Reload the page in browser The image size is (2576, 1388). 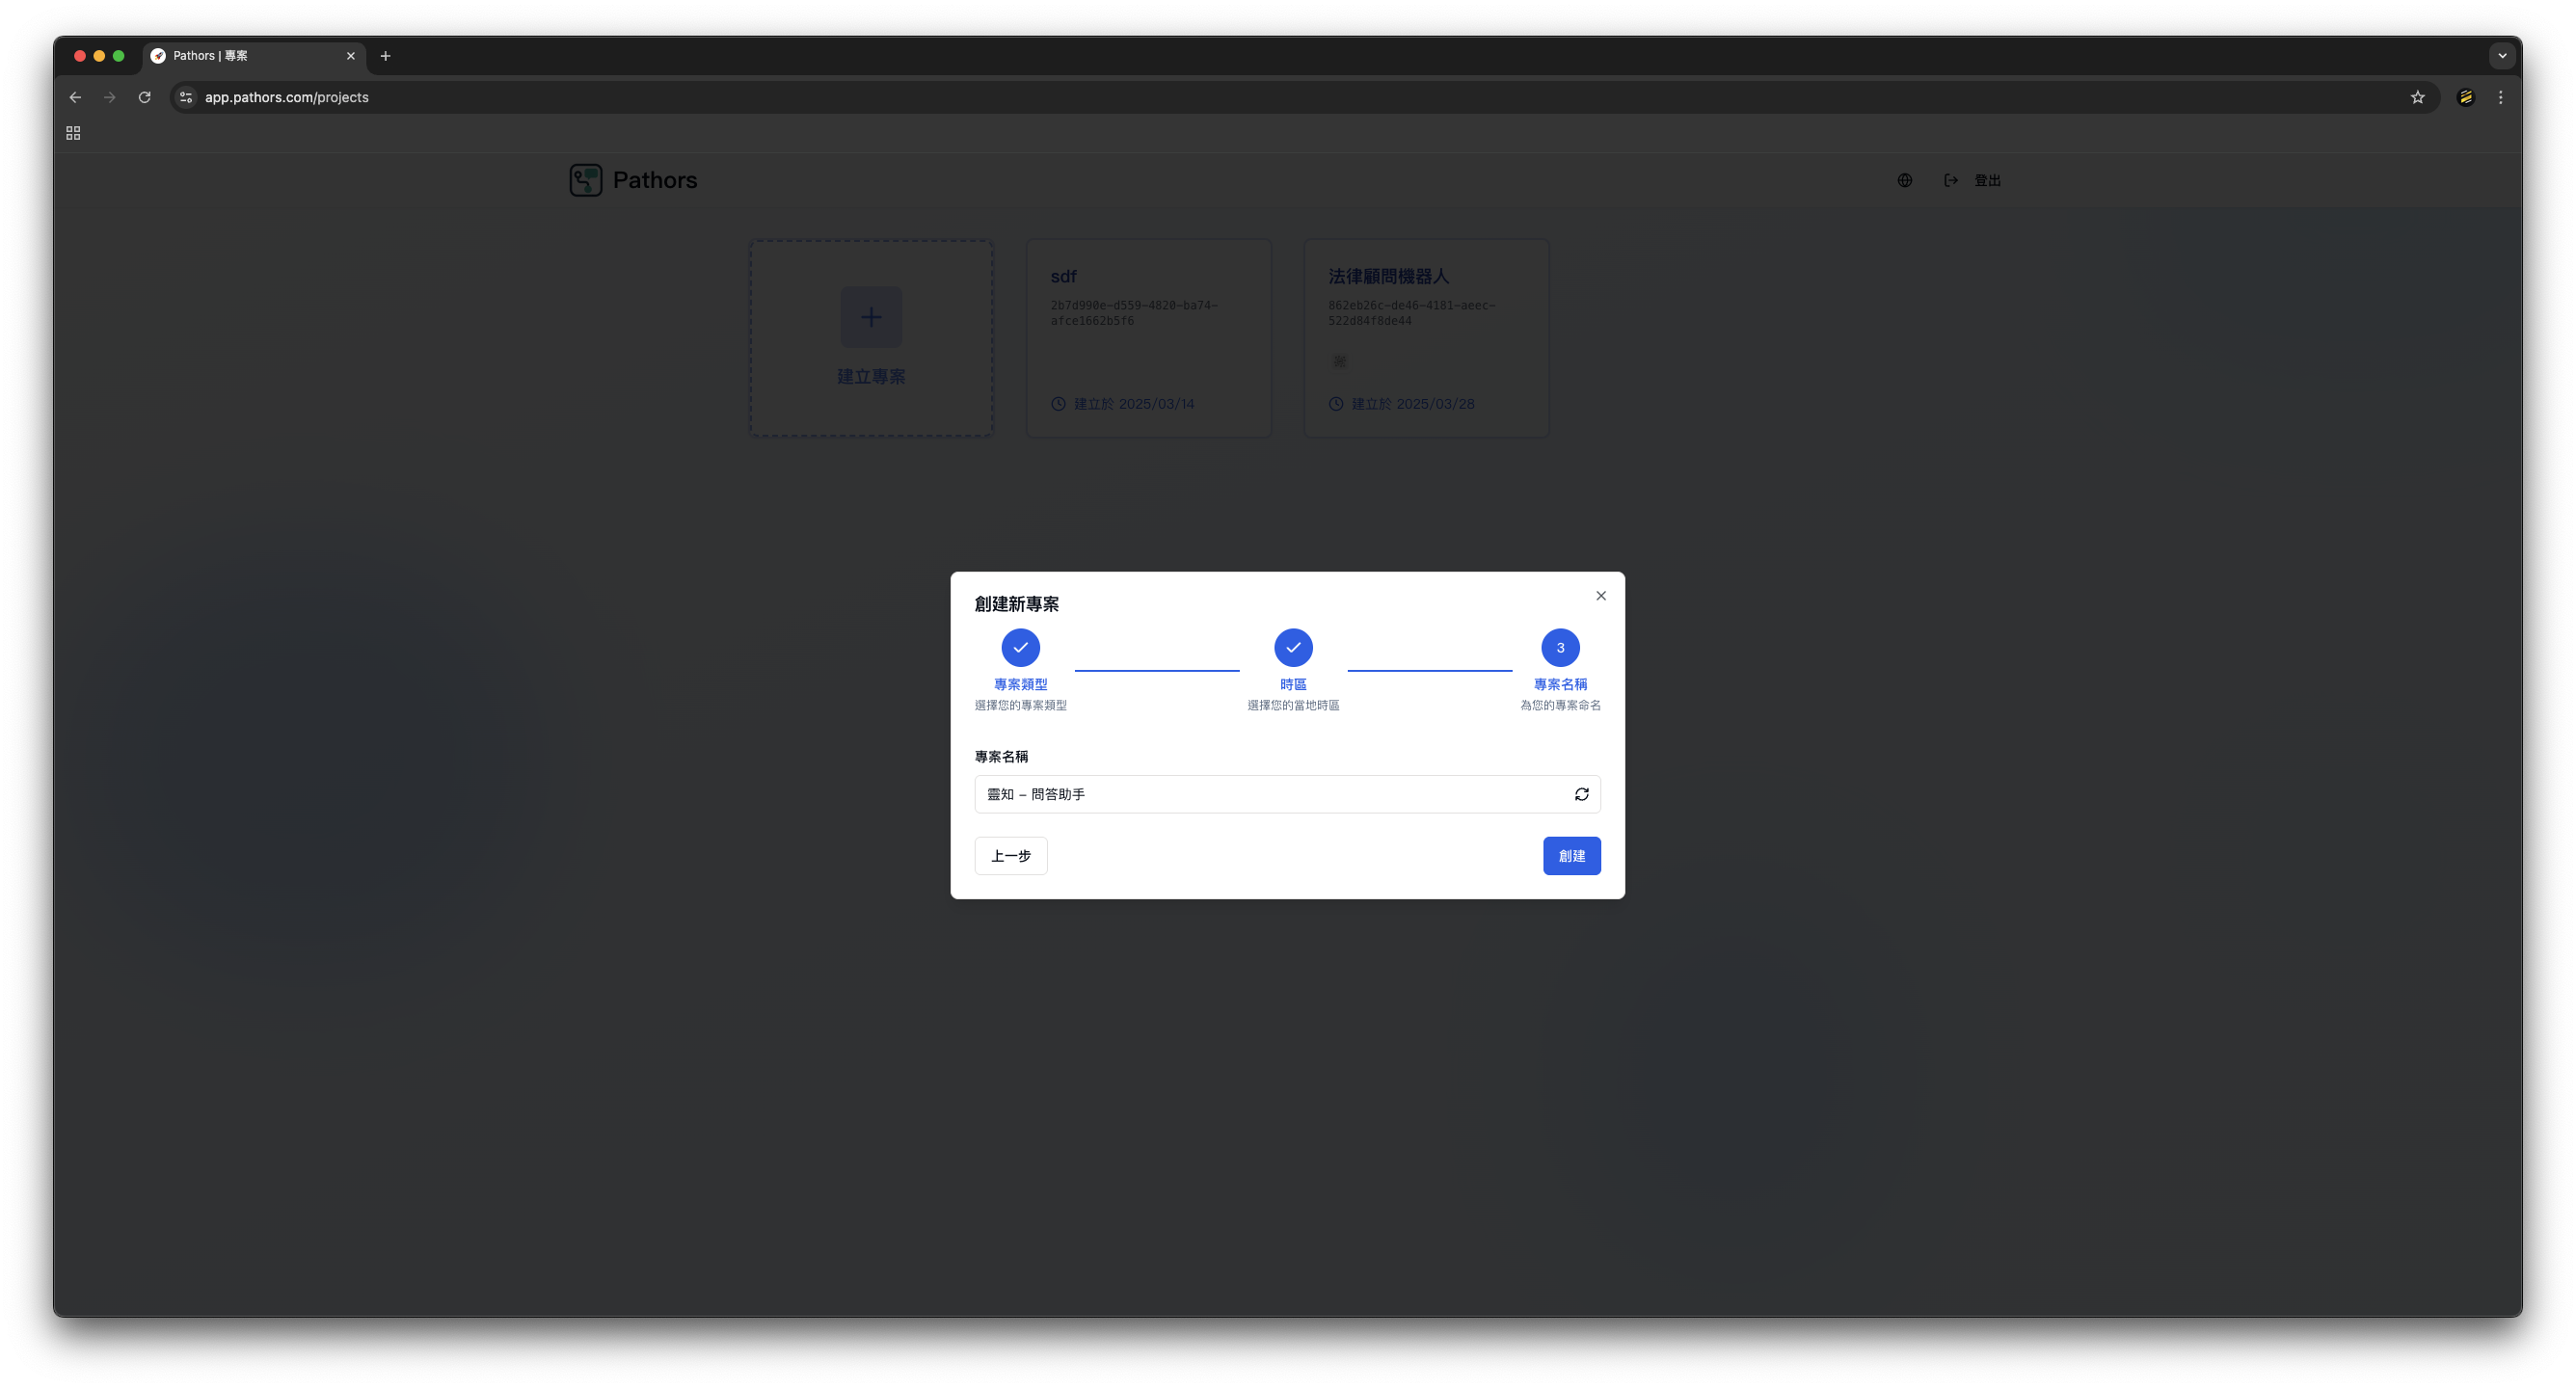click(145, 98)
